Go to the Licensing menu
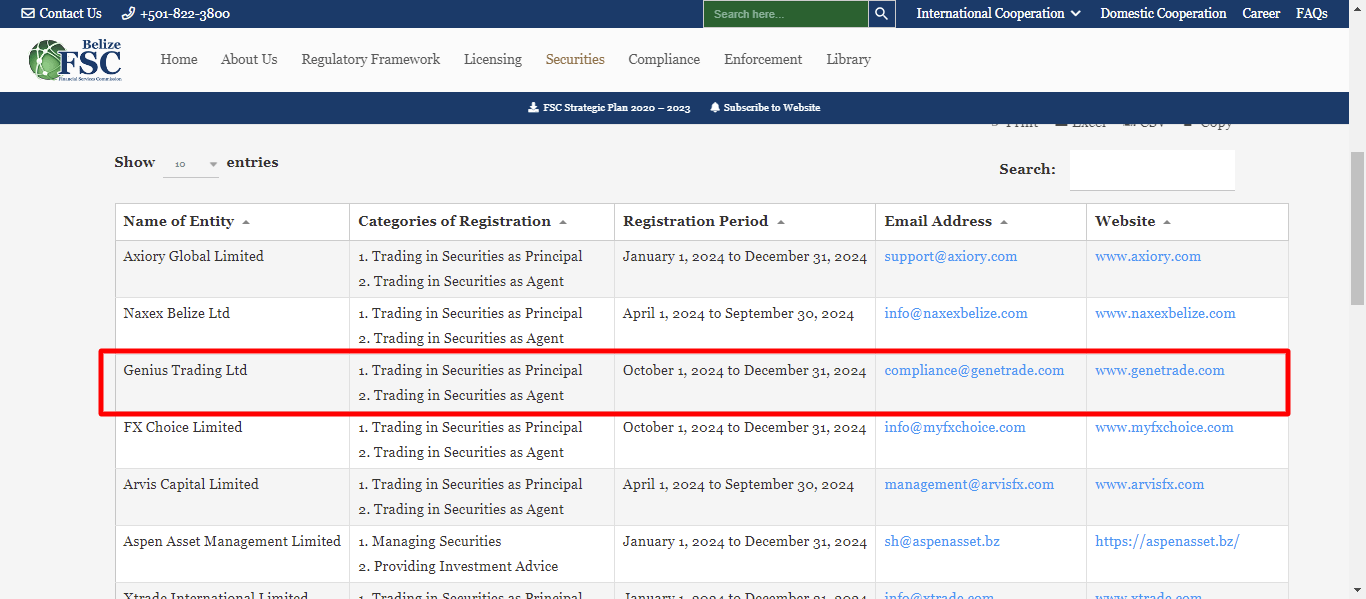 click(x=492, y=60)
